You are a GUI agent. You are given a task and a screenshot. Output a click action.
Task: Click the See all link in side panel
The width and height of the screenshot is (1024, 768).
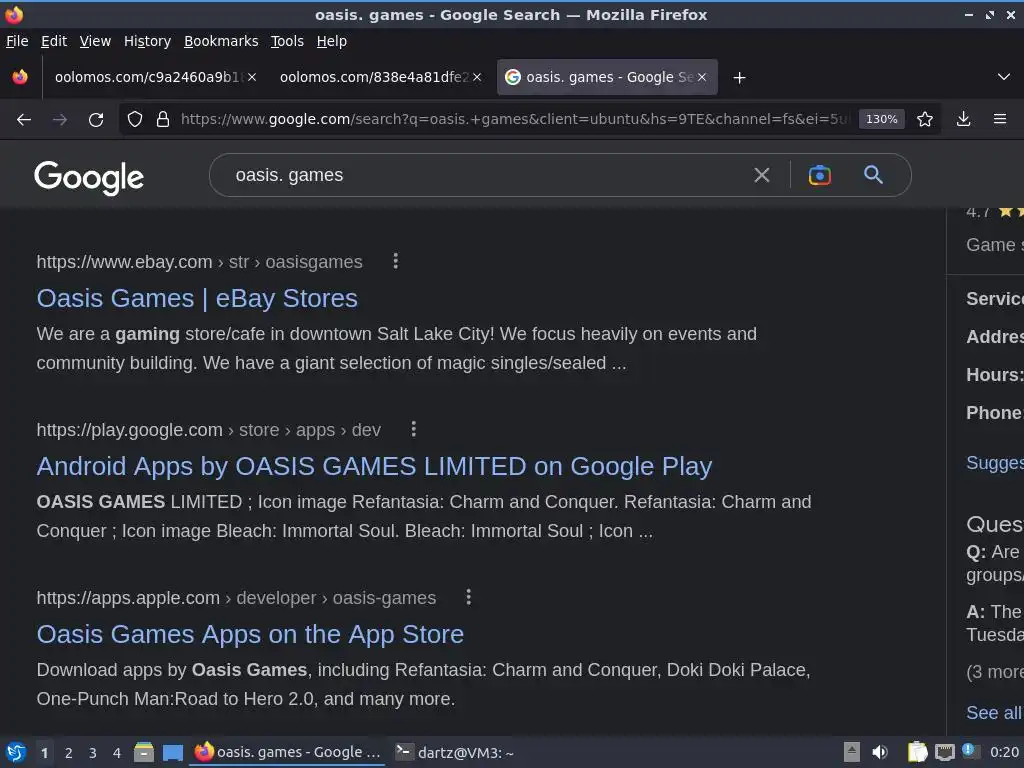click(x=993, y=712)
